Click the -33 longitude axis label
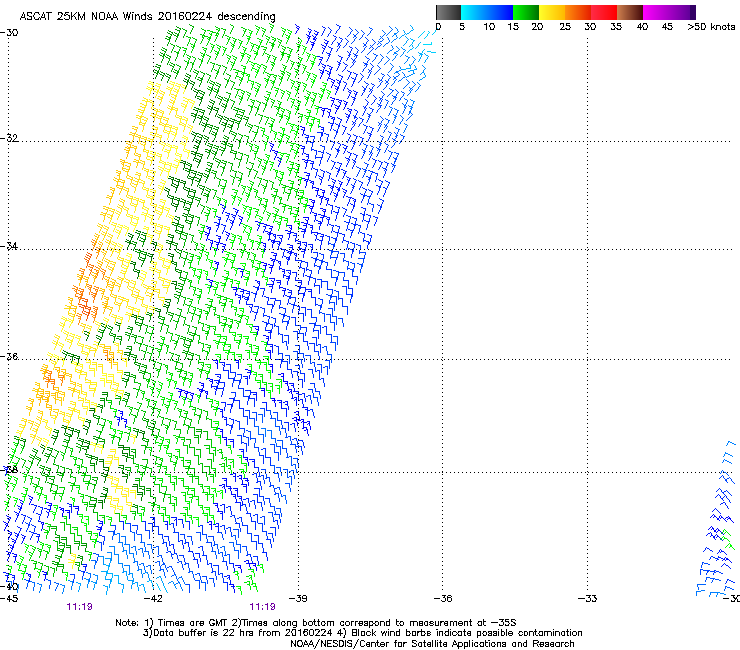740x650 pixels. coord(588,599)
